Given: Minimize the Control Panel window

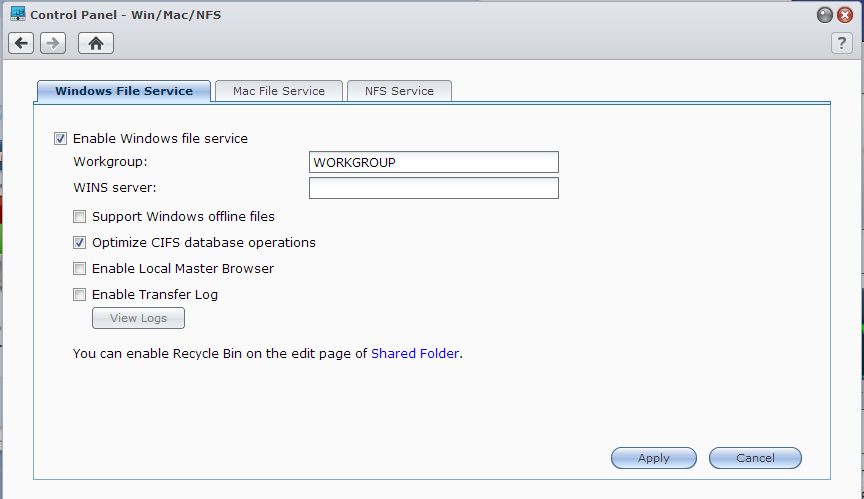Looking at the screenshot, I should 824,15.
